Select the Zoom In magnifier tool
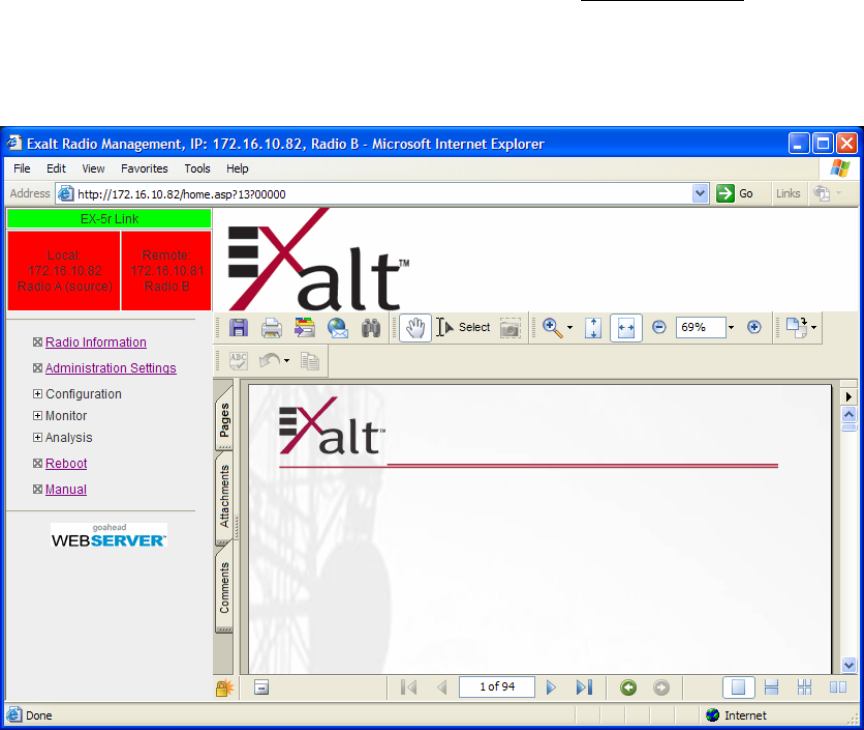The height and width of the screenshot is (730, 864). [x=552, y=328]
